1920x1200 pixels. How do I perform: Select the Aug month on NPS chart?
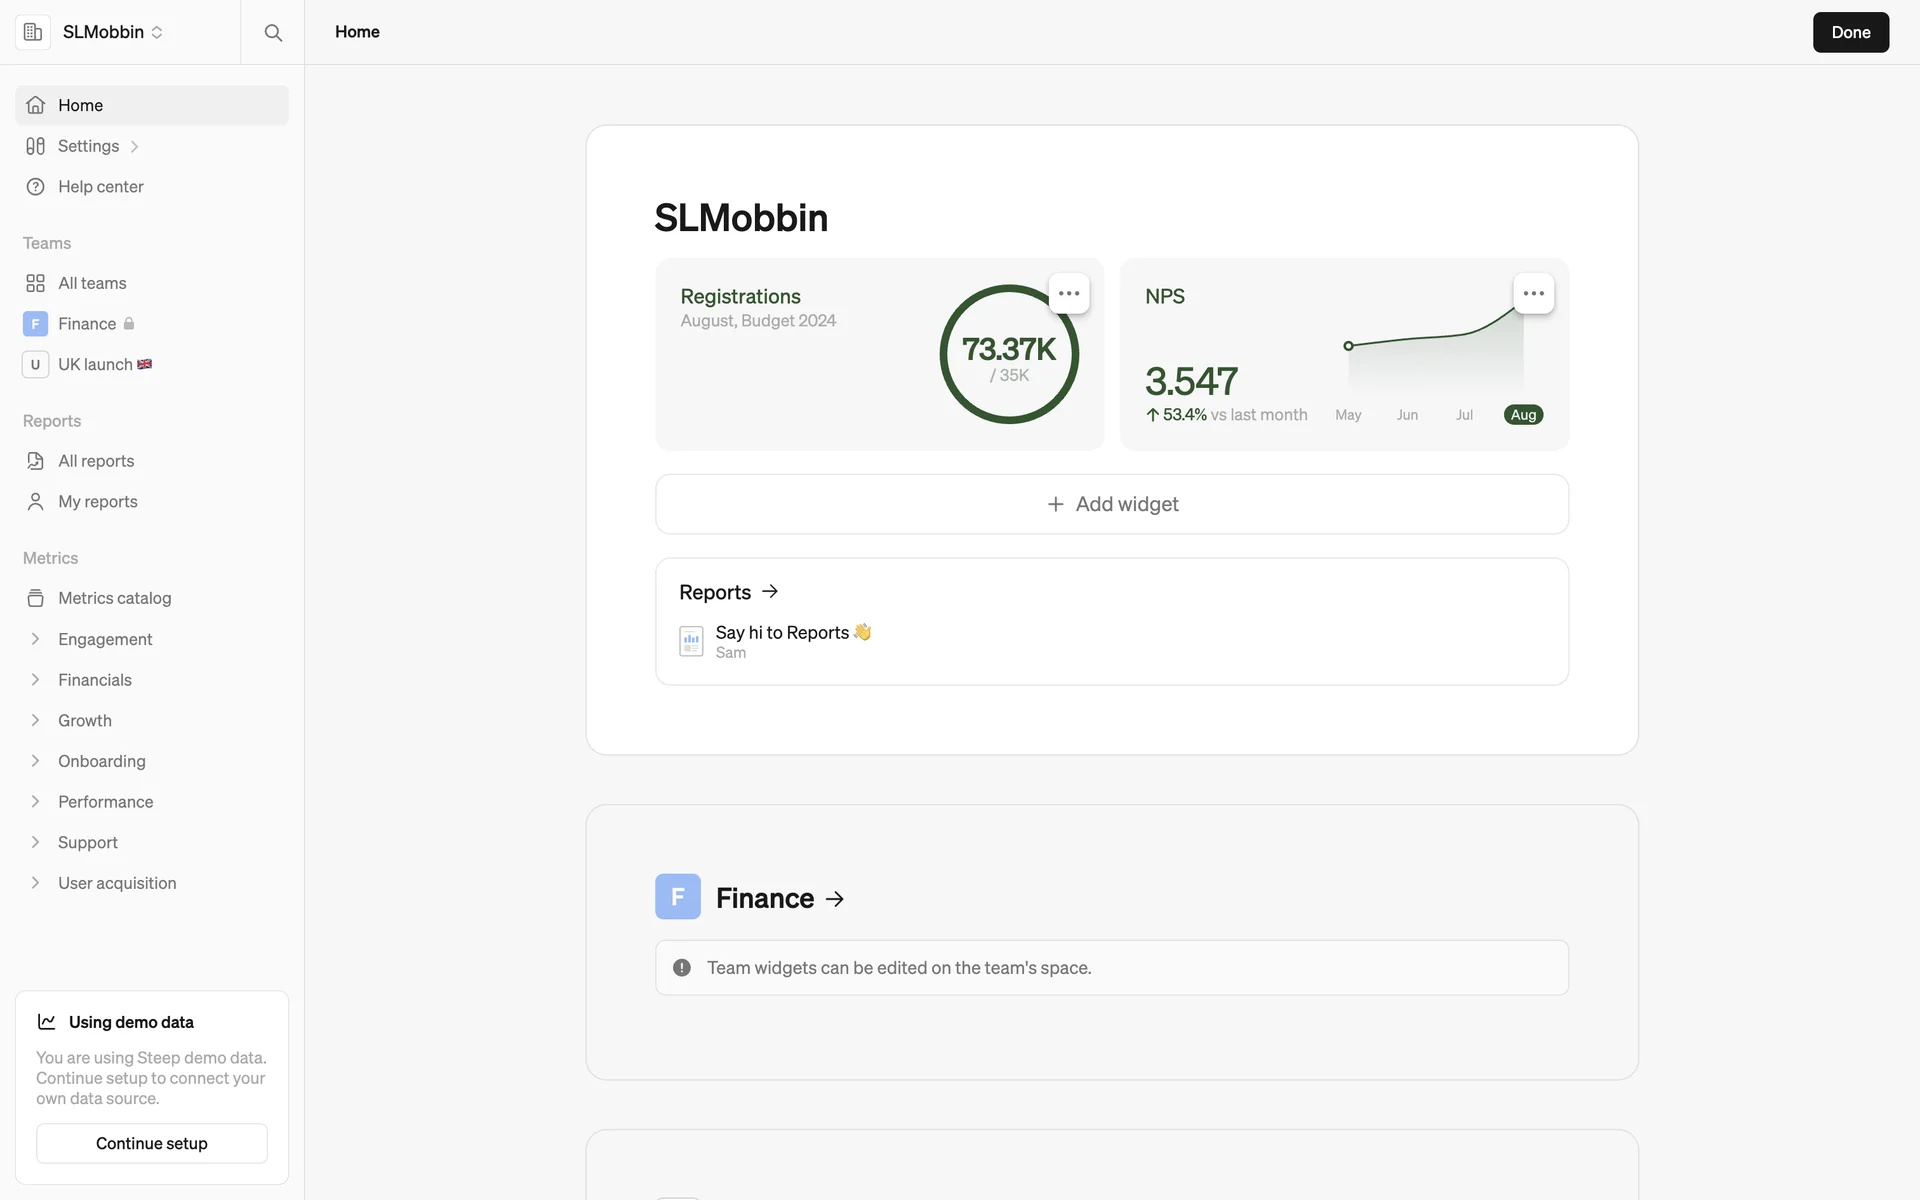1523,415
